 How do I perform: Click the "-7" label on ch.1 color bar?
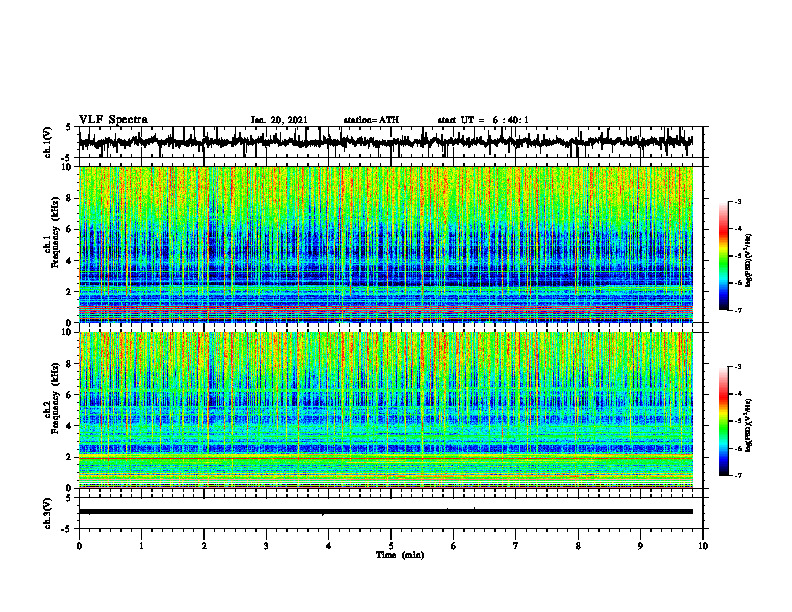pyautogui.click(x=738, y=310)
